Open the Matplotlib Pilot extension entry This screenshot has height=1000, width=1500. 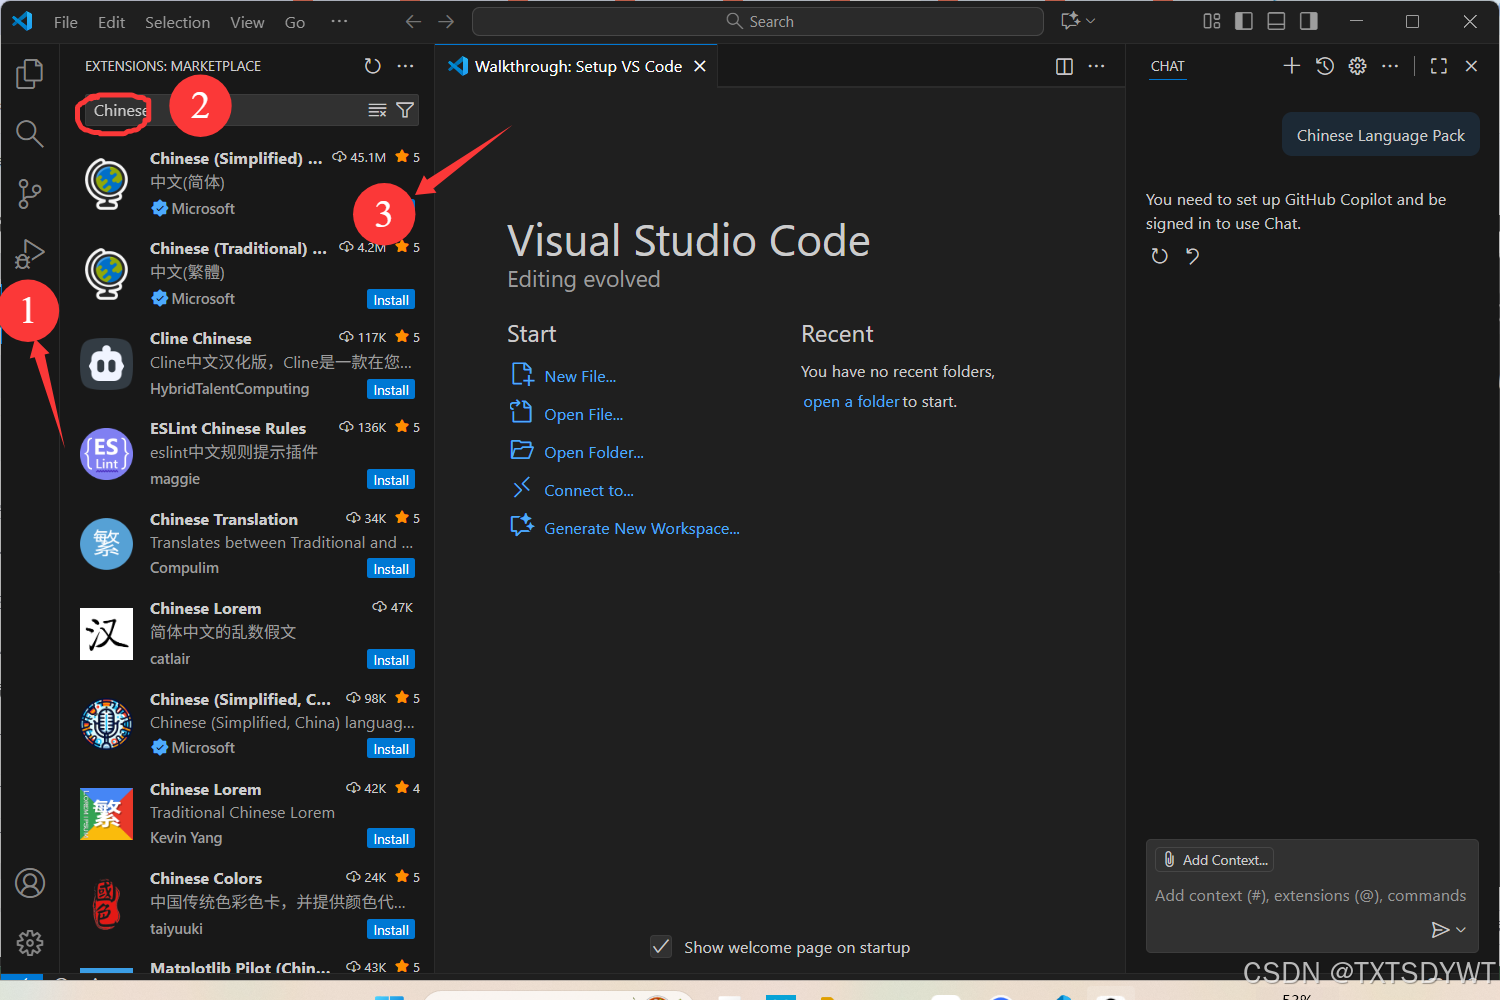click(x=247, y=967)
